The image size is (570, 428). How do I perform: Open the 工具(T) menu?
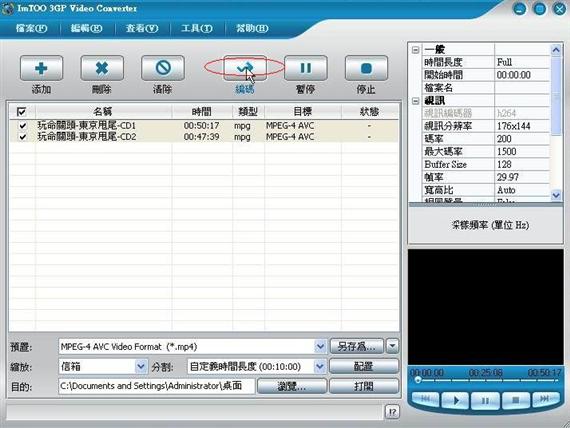197,28
